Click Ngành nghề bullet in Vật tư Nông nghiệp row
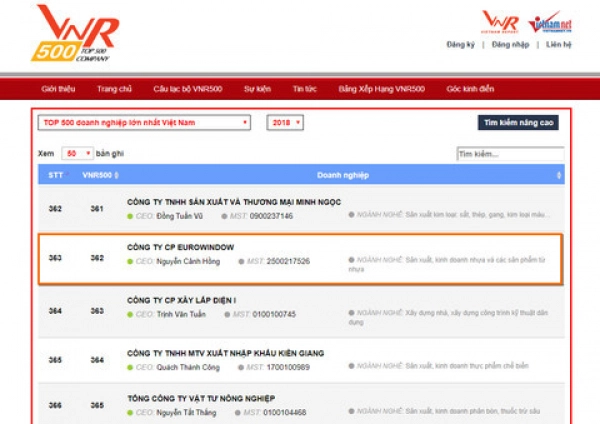The width and height of the screenshot is (600, 424). [351, 411]
